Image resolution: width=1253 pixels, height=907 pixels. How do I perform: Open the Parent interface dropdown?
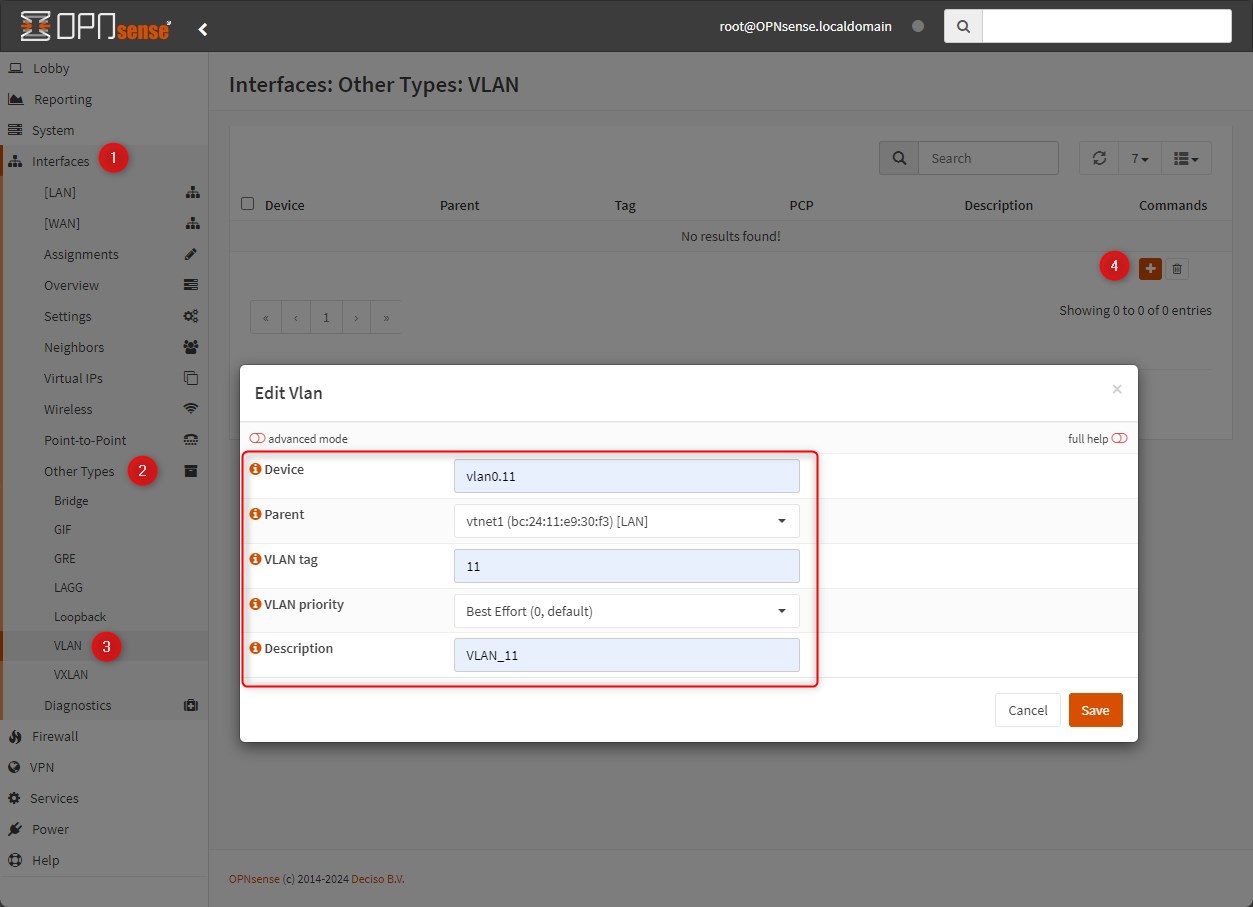(x=626, y=521)
